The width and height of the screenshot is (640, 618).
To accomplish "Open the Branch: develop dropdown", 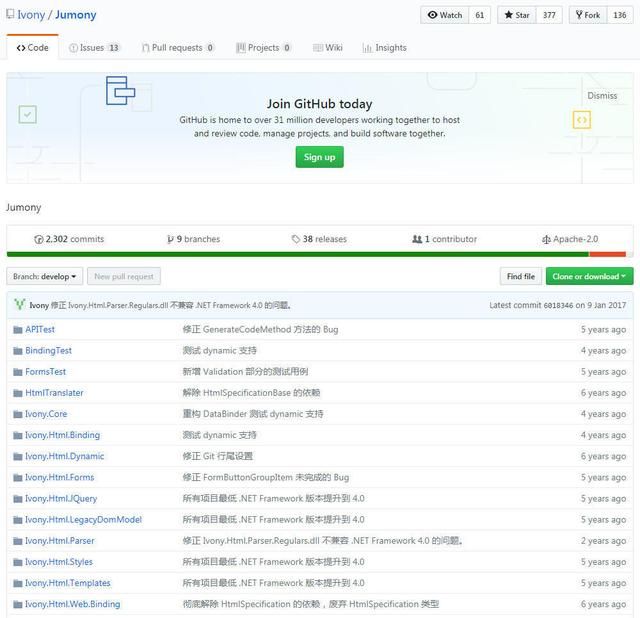I will click(x=44, y=276).
